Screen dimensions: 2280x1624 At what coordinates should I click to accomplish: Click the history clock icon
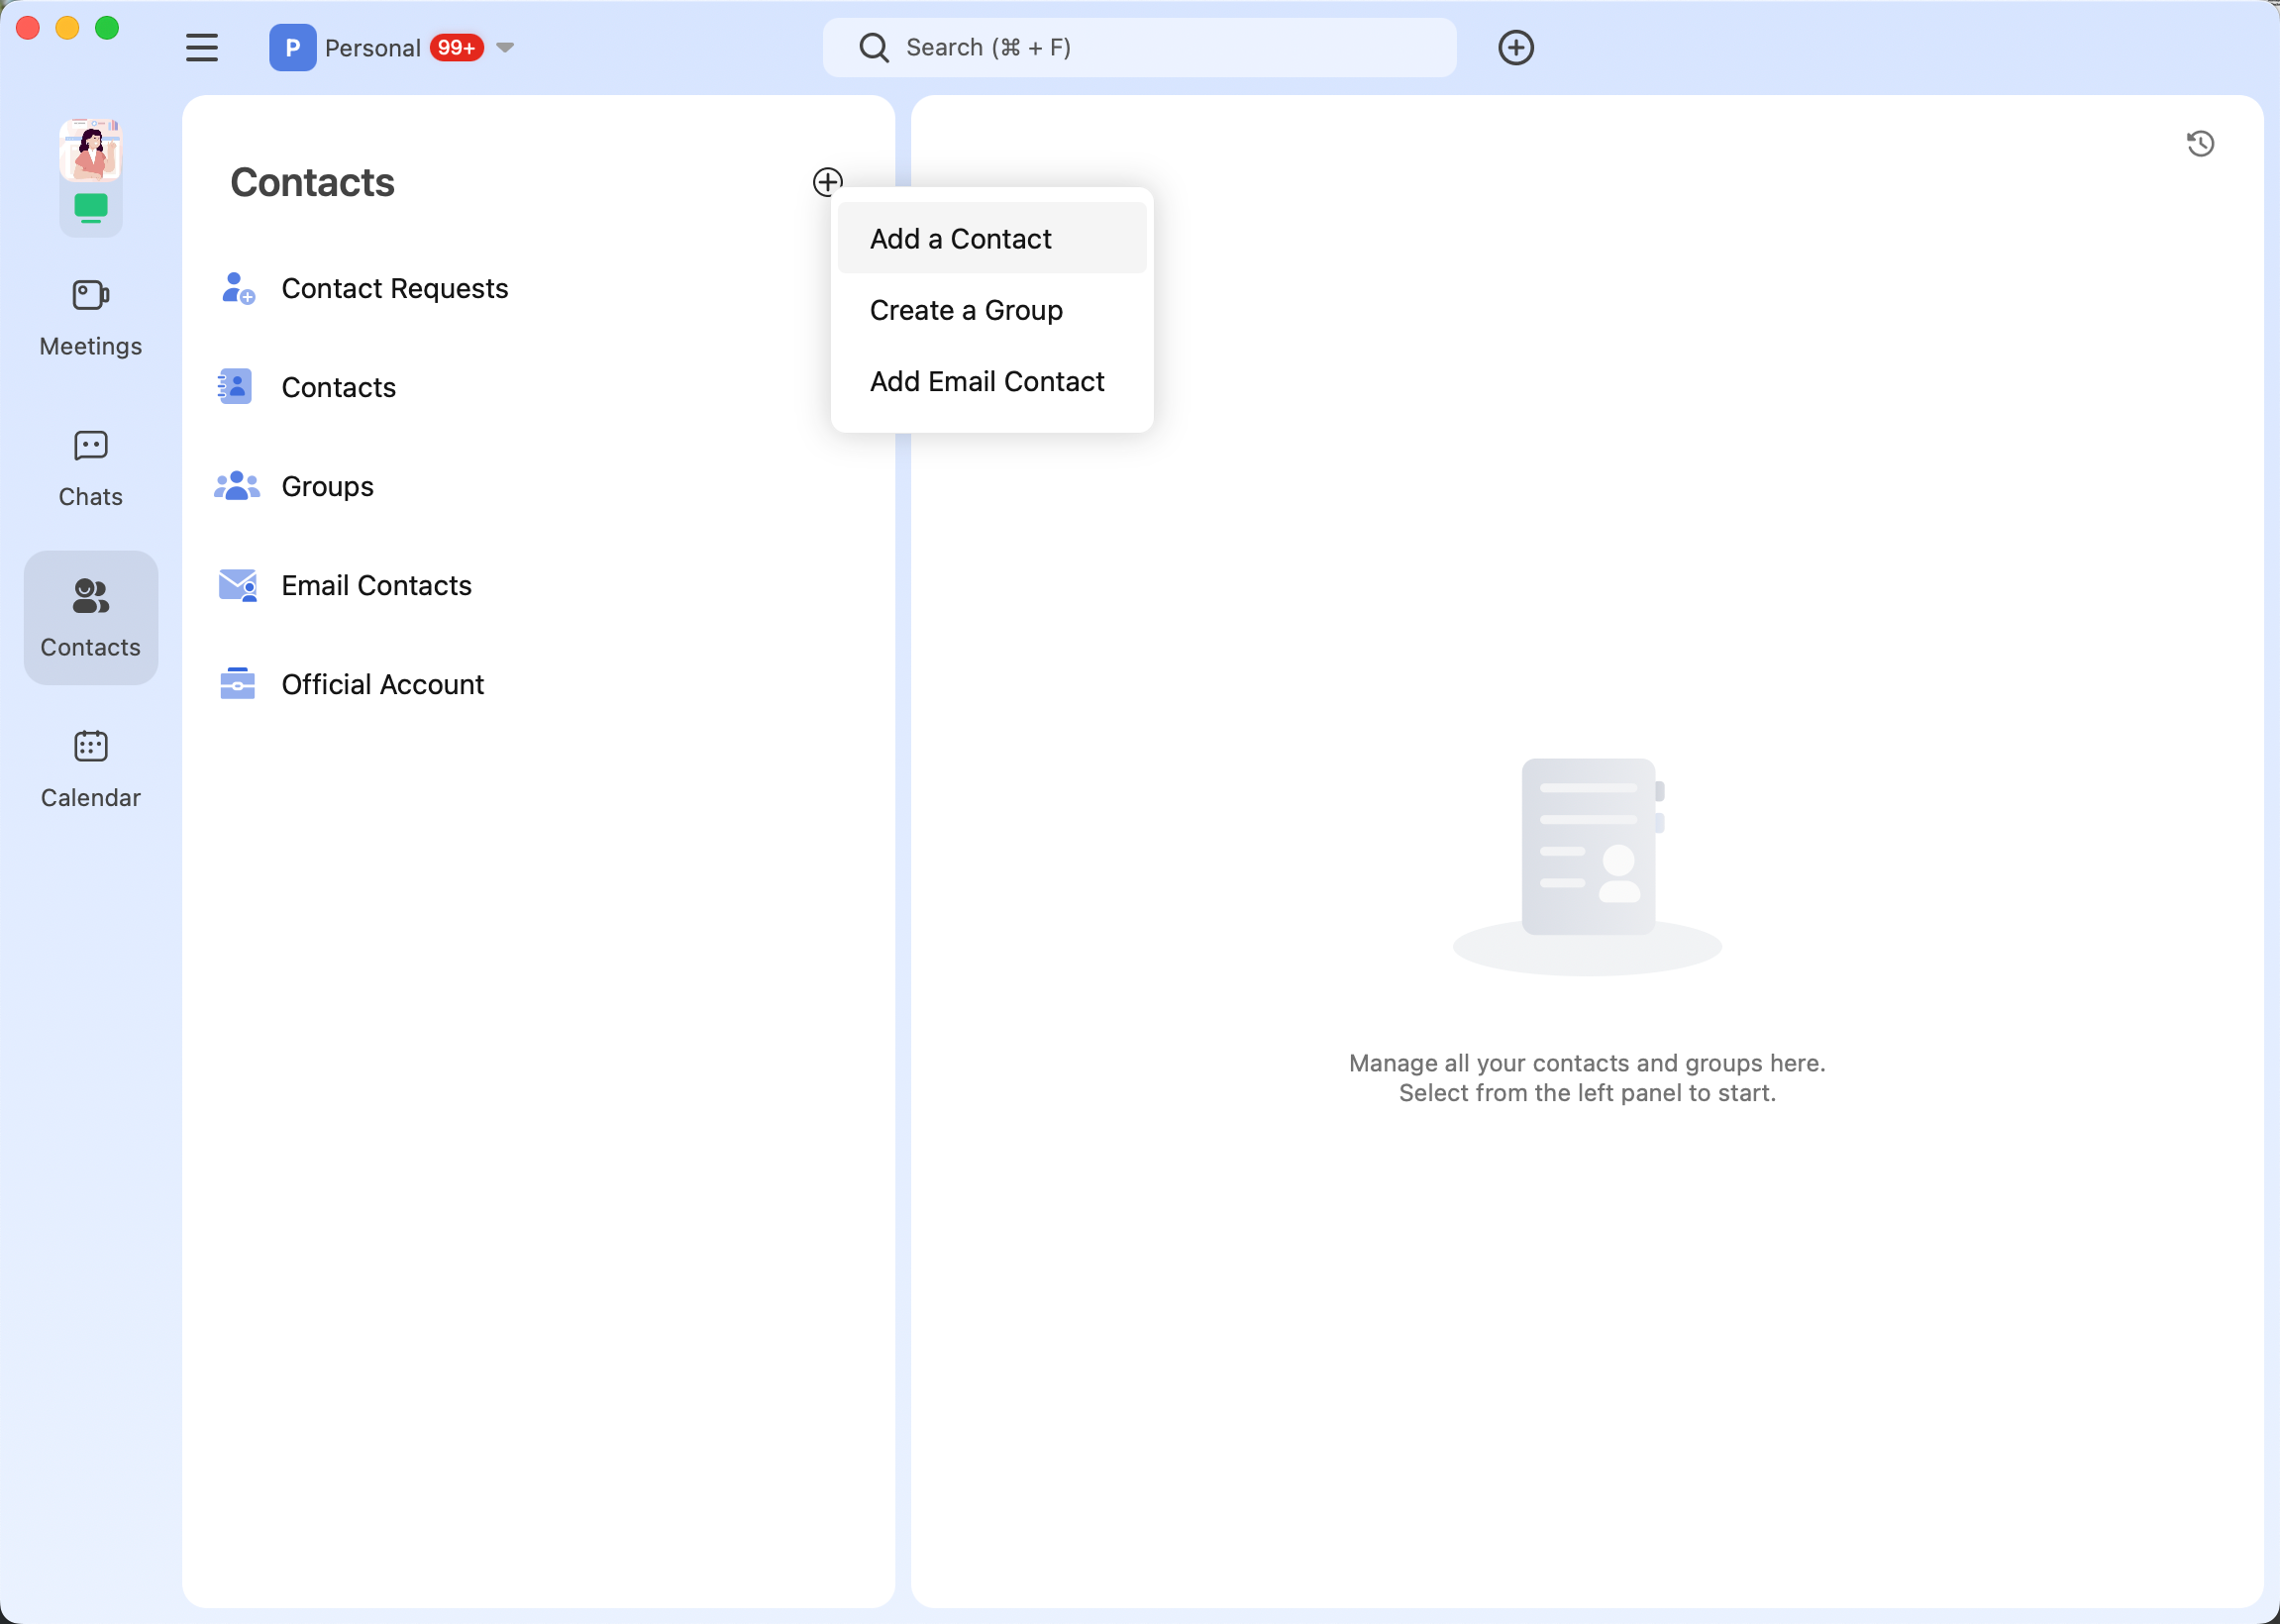2199,144
